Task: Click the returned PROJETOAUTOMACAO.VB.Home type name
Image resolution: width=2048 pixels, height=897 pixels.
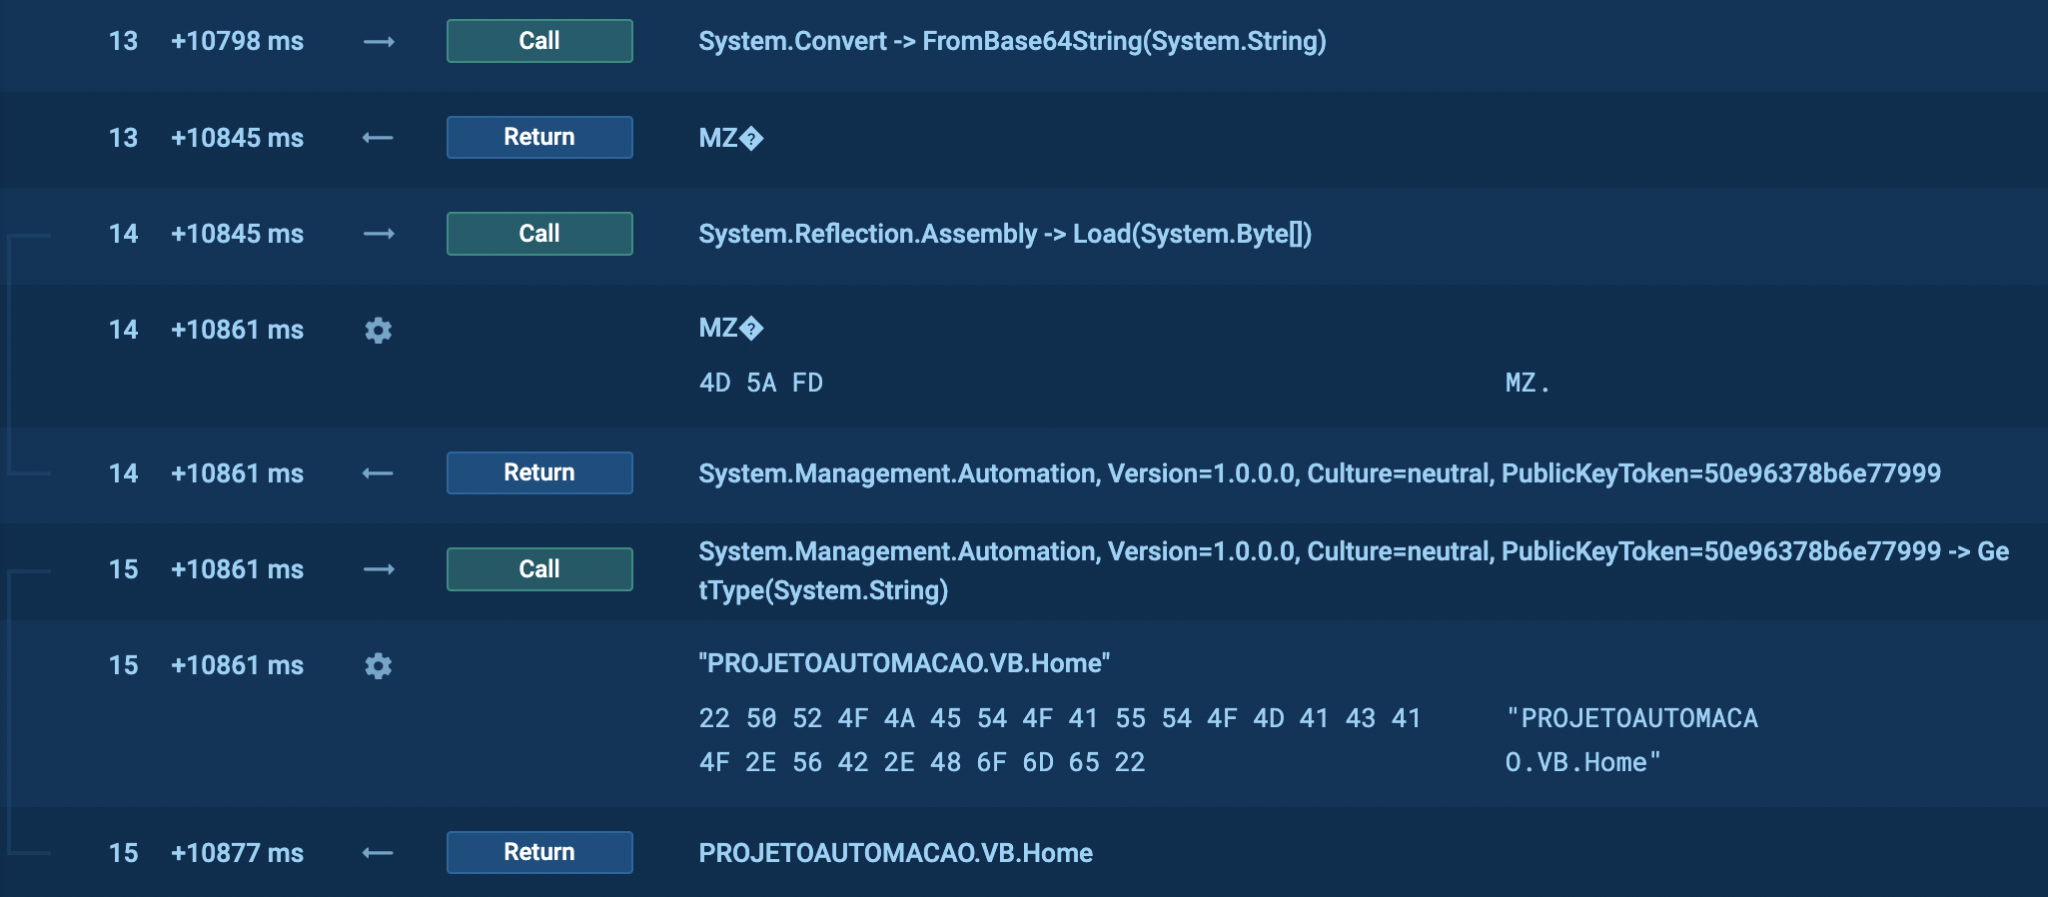Action: click(x=895, y=853)
